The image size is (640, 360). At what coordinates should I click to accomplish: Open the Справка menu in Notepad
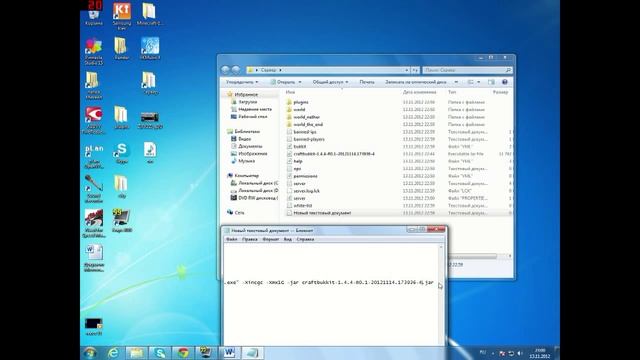[305, 239]
